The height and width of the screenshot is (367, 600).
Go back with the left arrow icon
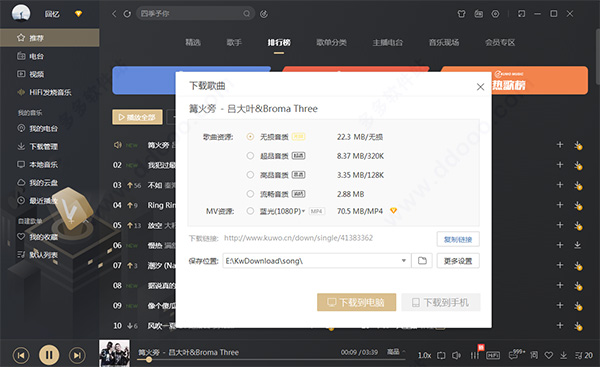pos(114,14)
